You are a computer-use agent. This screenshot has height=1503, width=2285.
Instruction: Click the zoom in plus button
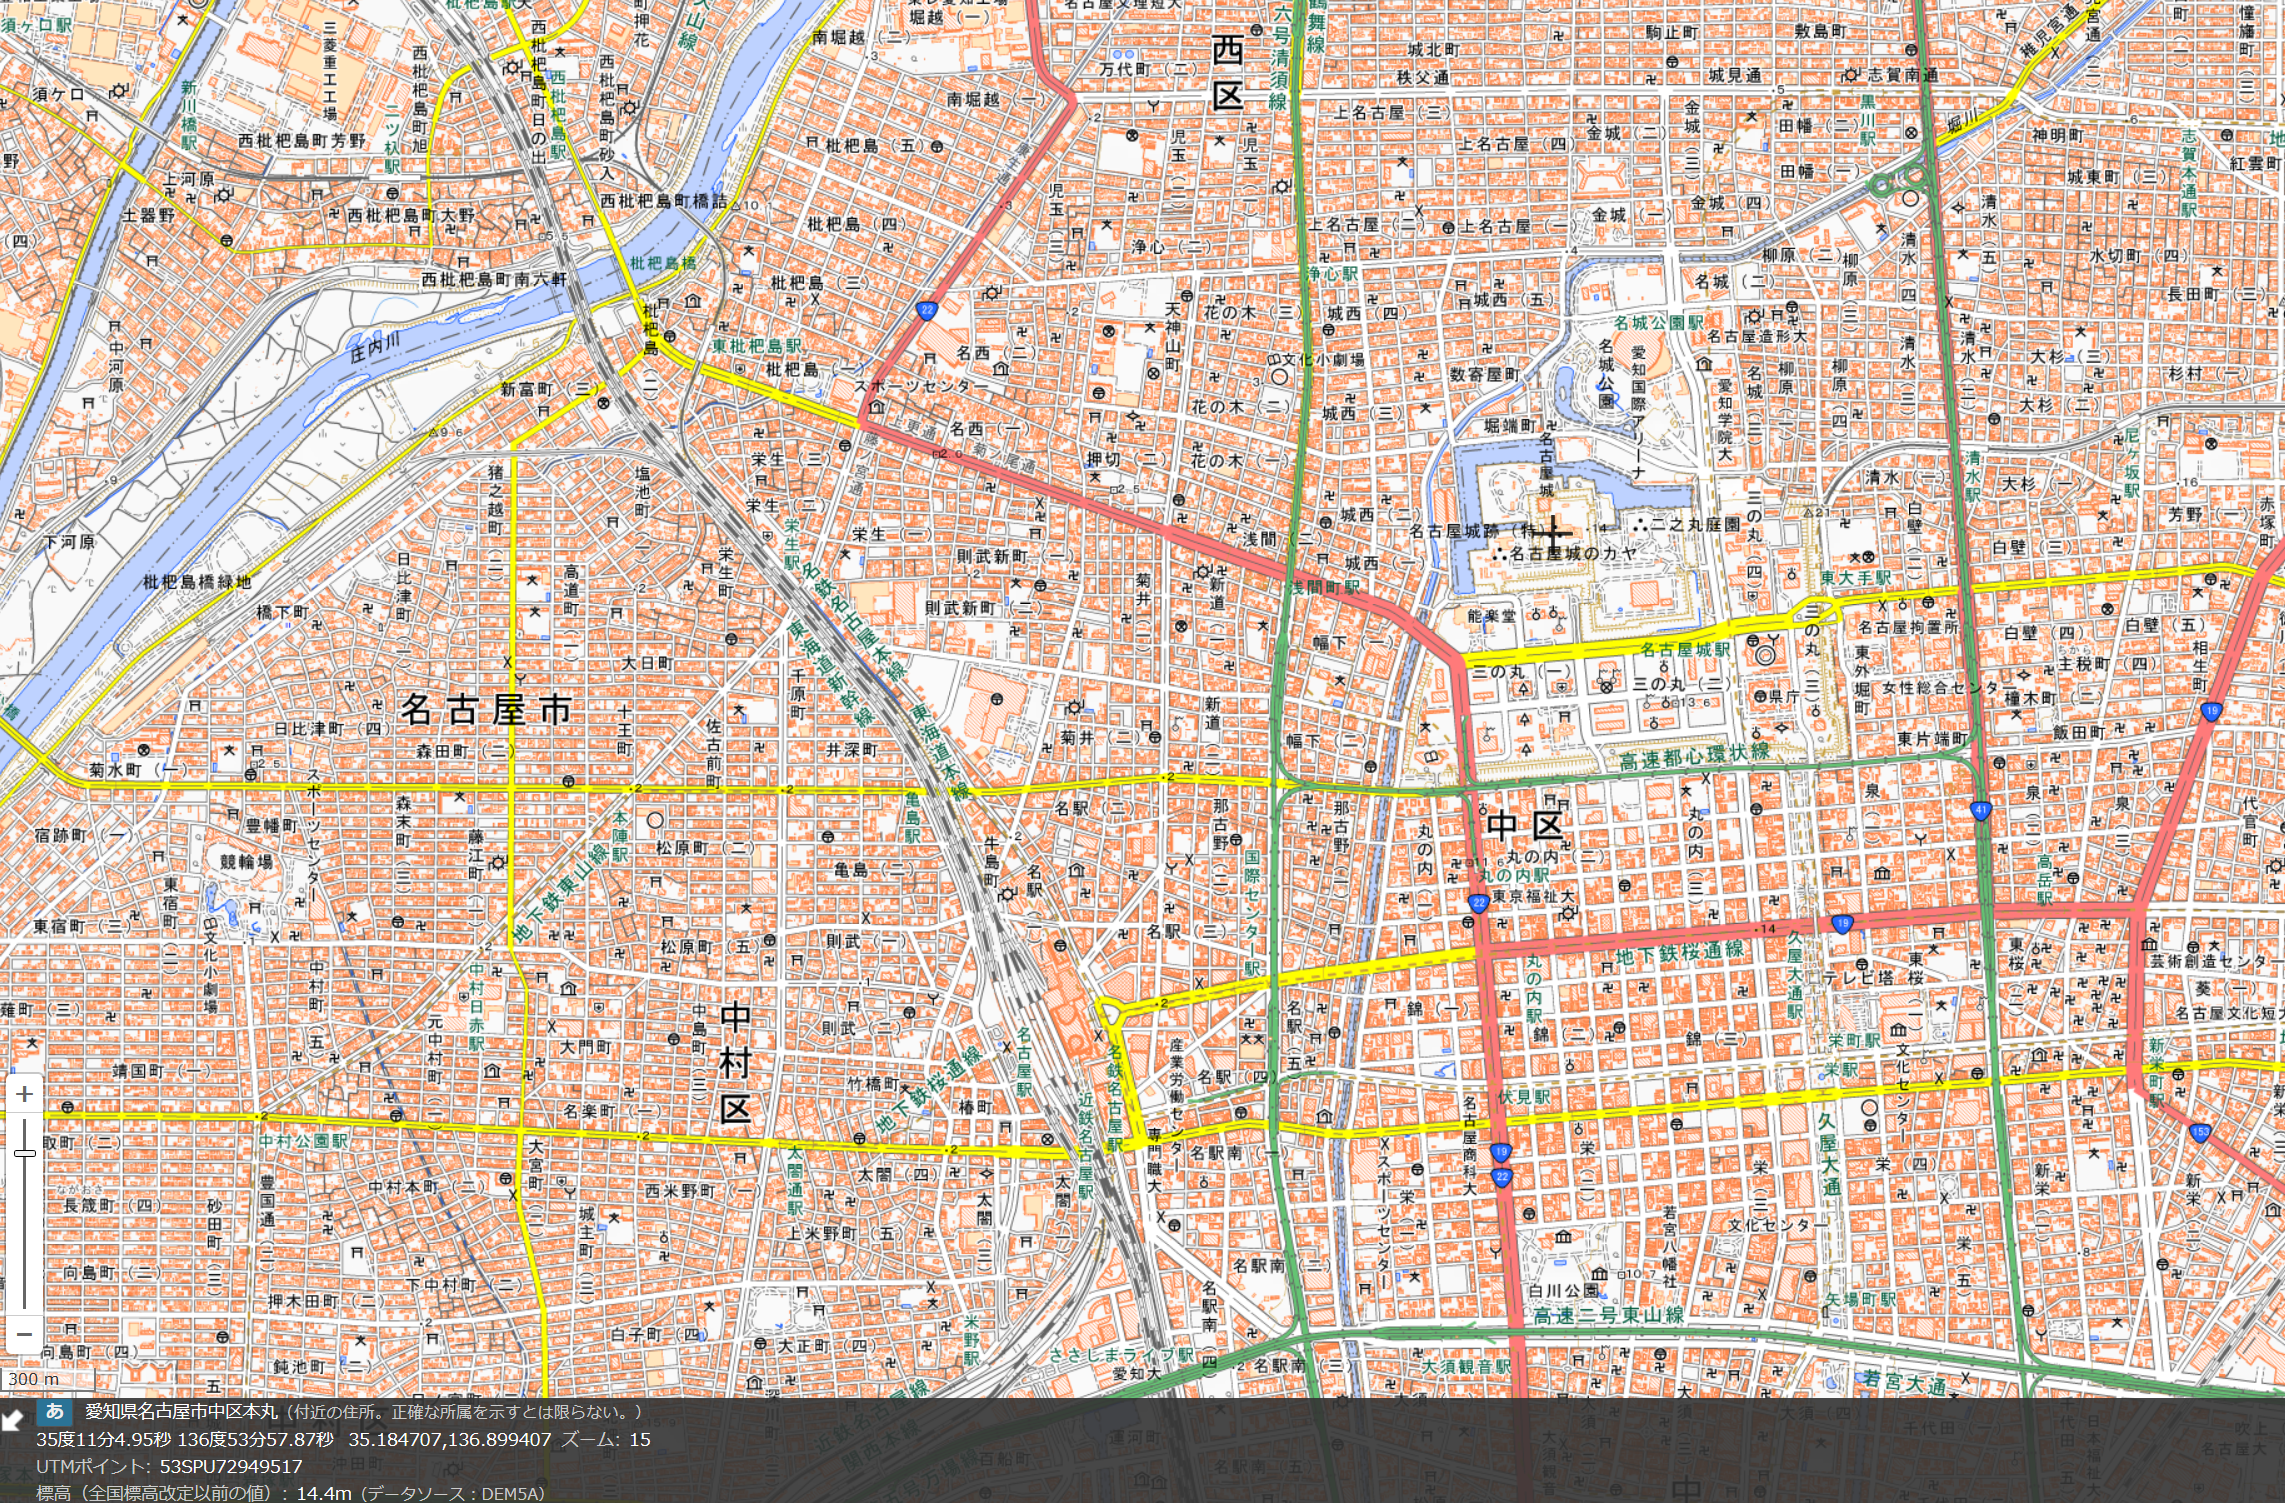(24, 1093)
